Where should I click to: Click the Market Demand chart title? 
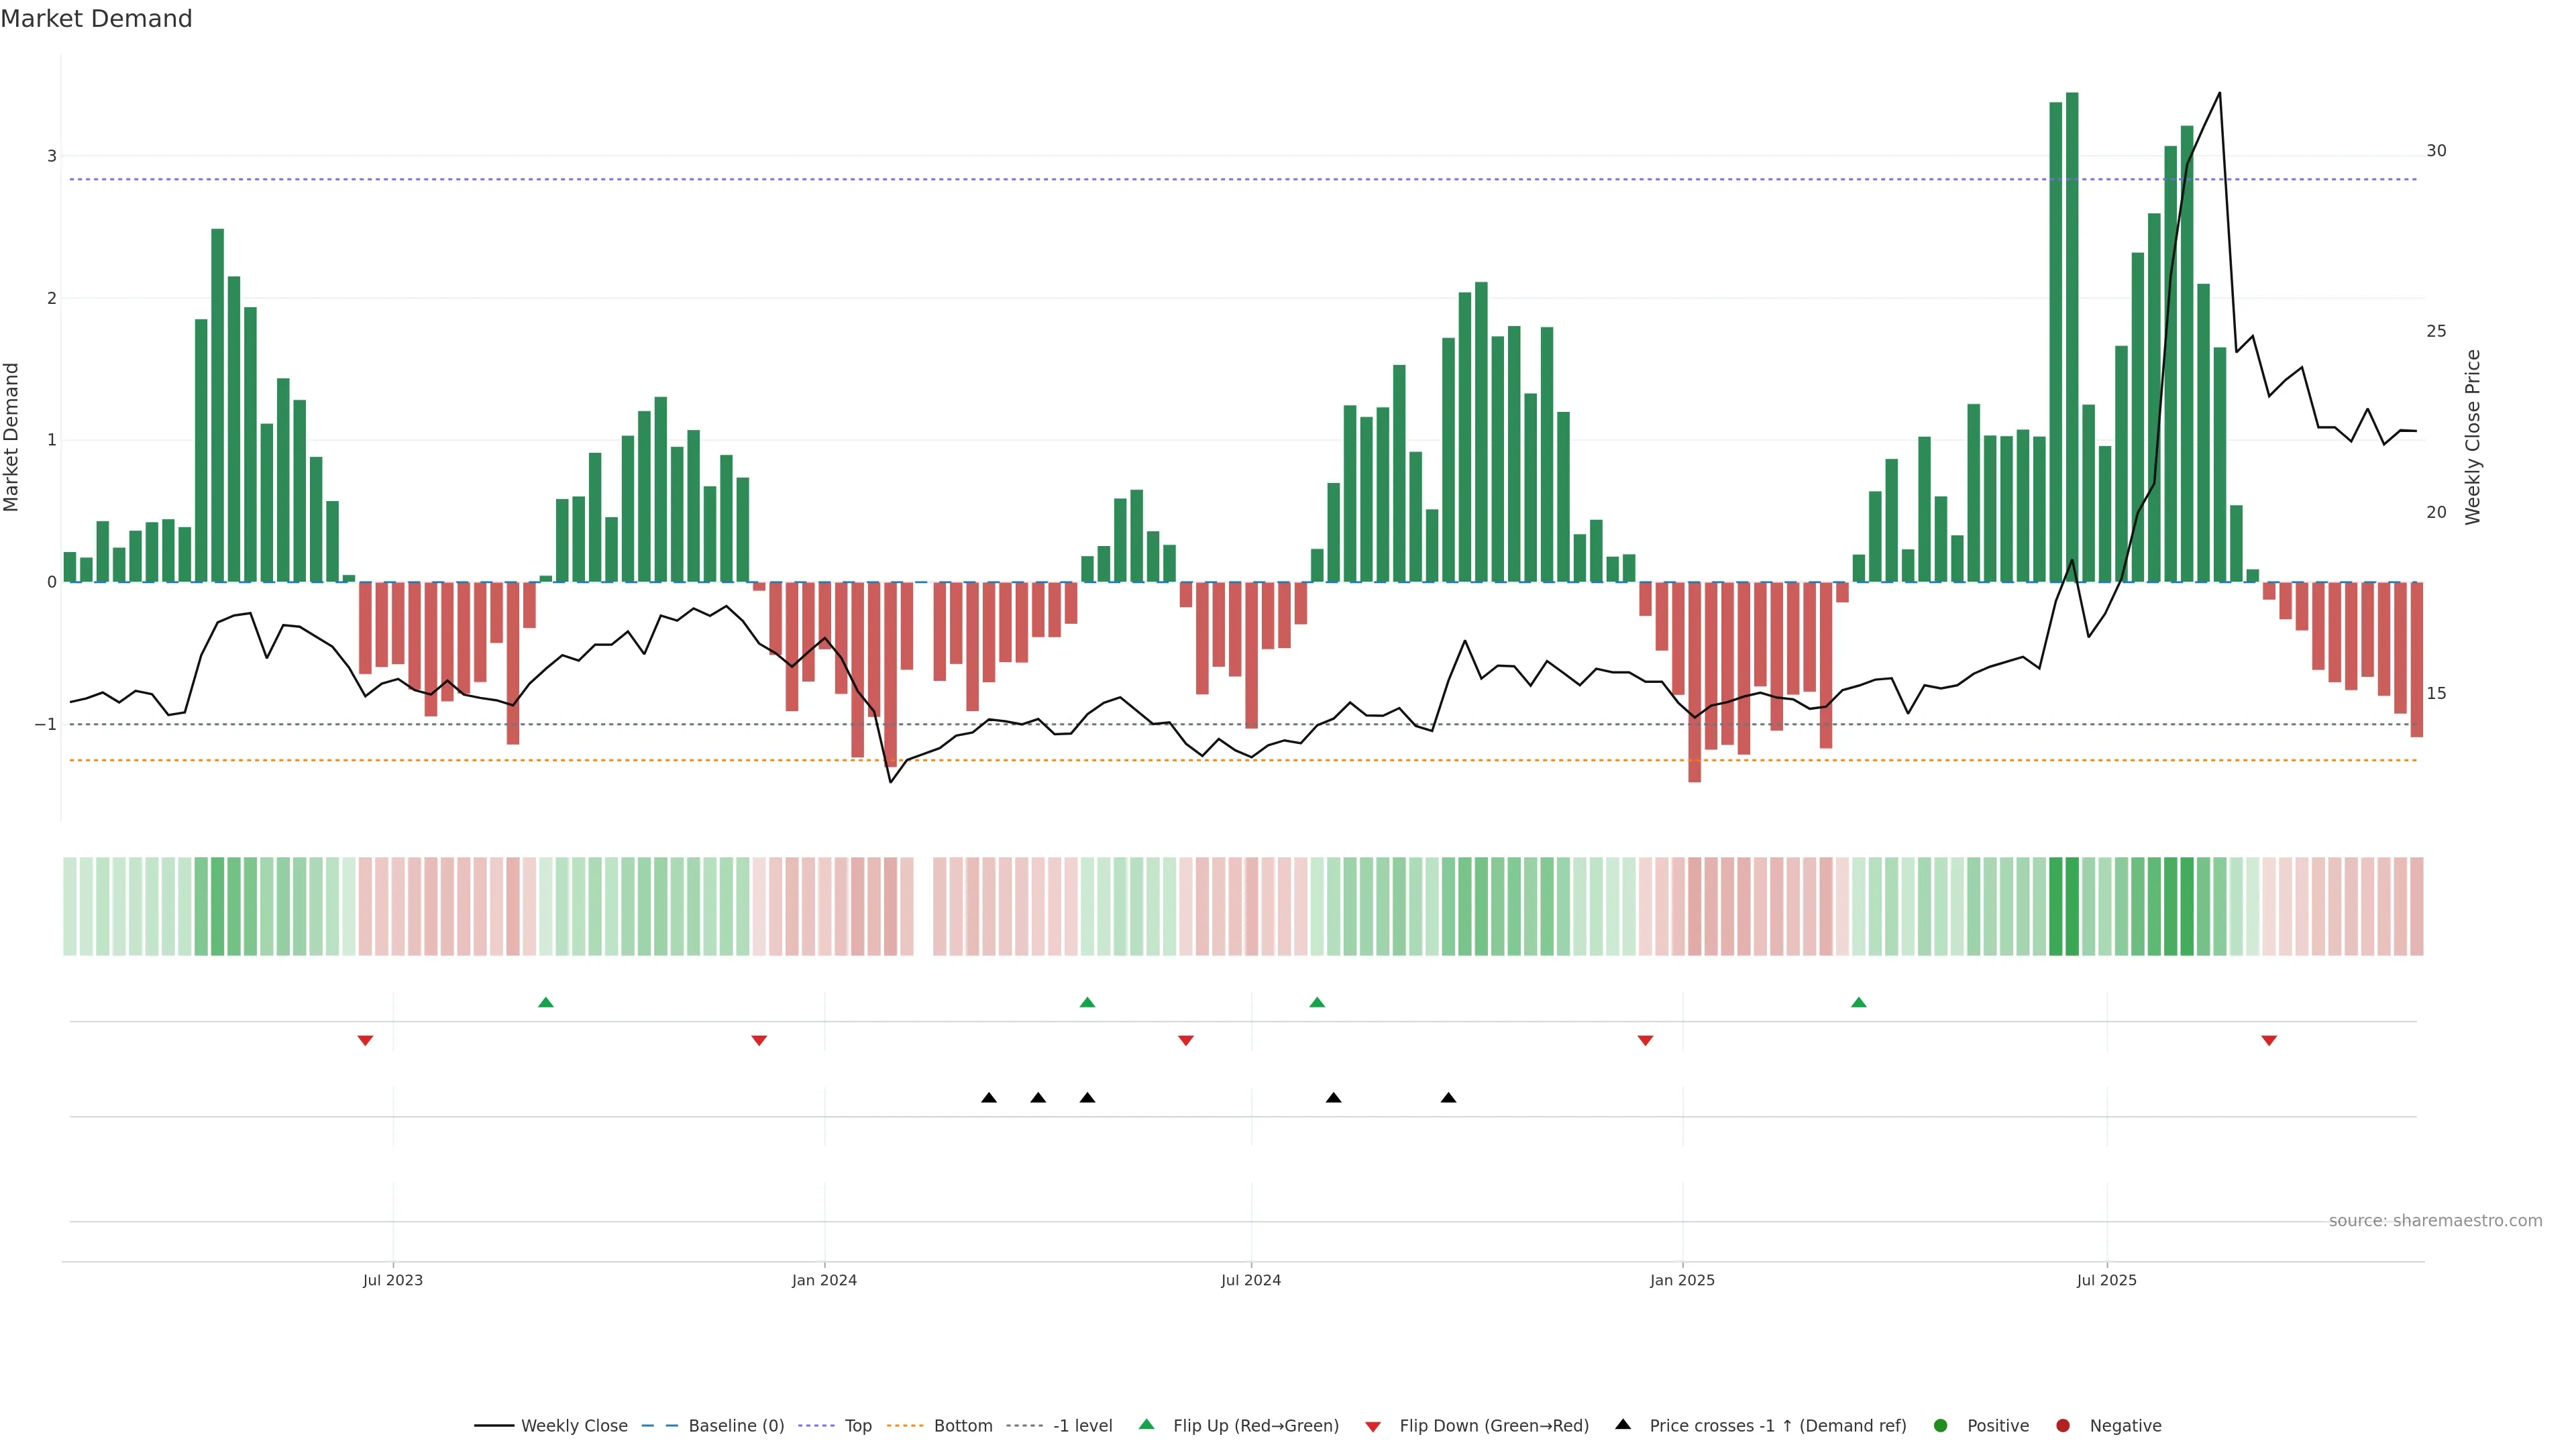pos(96,19)
